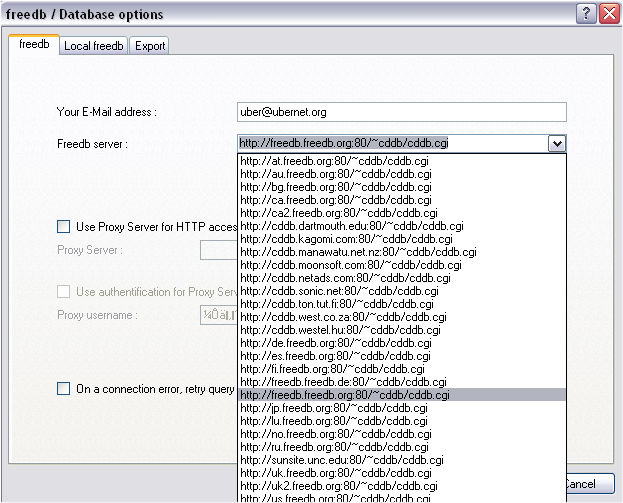This screenshot has height=503, width=623.
Task: Close the Database options dialog
Action: (x=608, y=14)
